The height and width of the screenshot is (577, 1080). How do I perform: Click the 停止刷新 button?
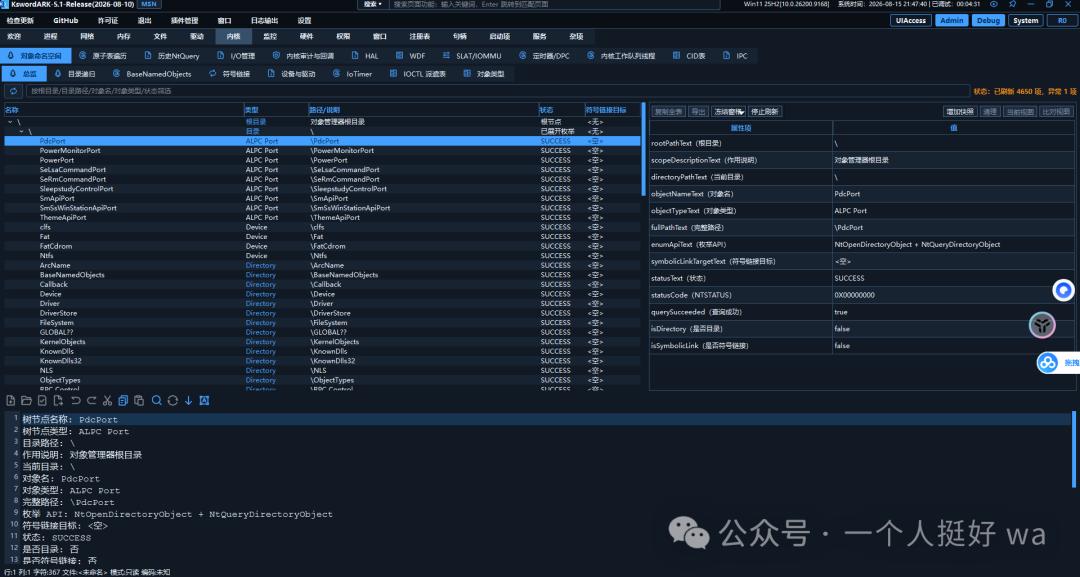click(x=765, y=112)
